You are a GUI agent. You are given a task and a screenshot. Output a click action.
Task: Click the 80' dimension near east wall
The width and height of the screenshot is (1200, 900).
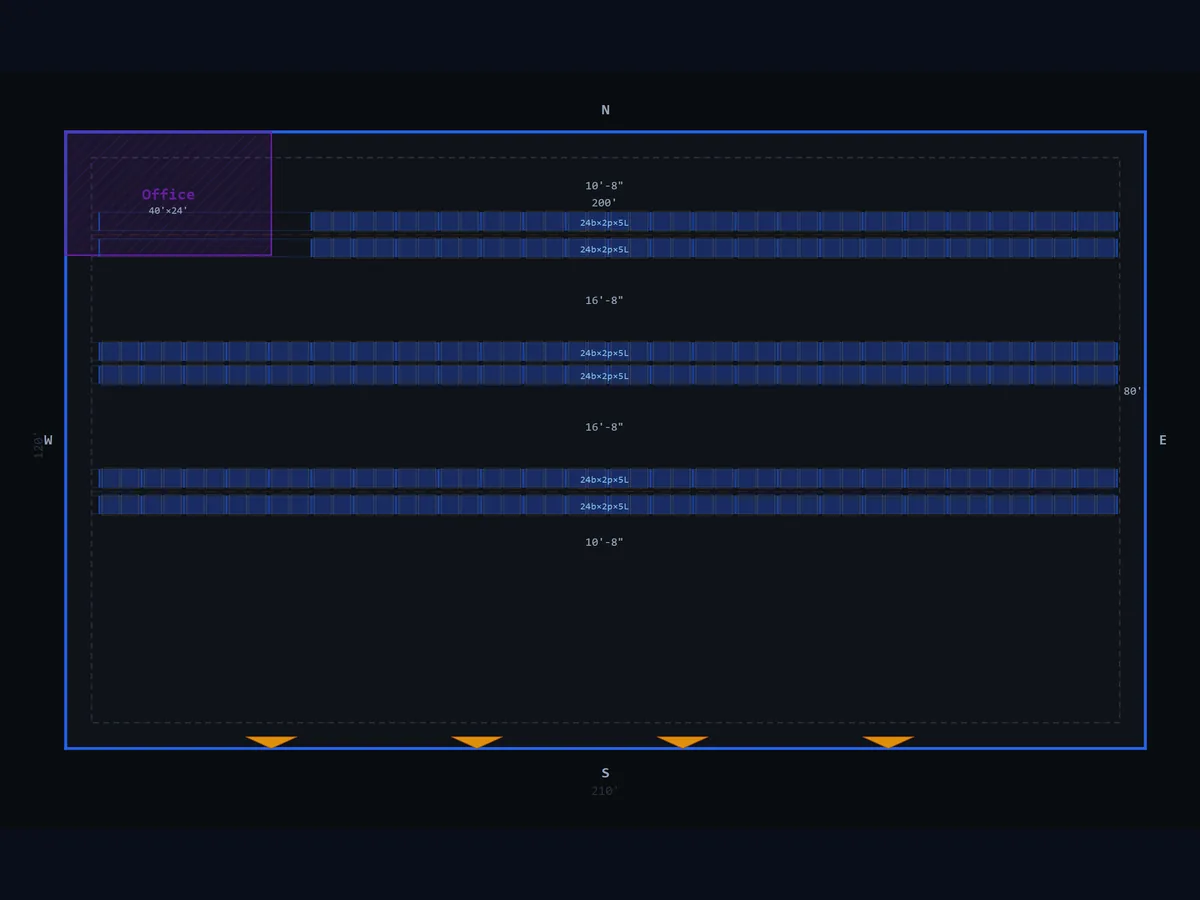(x=1132, y=391)
